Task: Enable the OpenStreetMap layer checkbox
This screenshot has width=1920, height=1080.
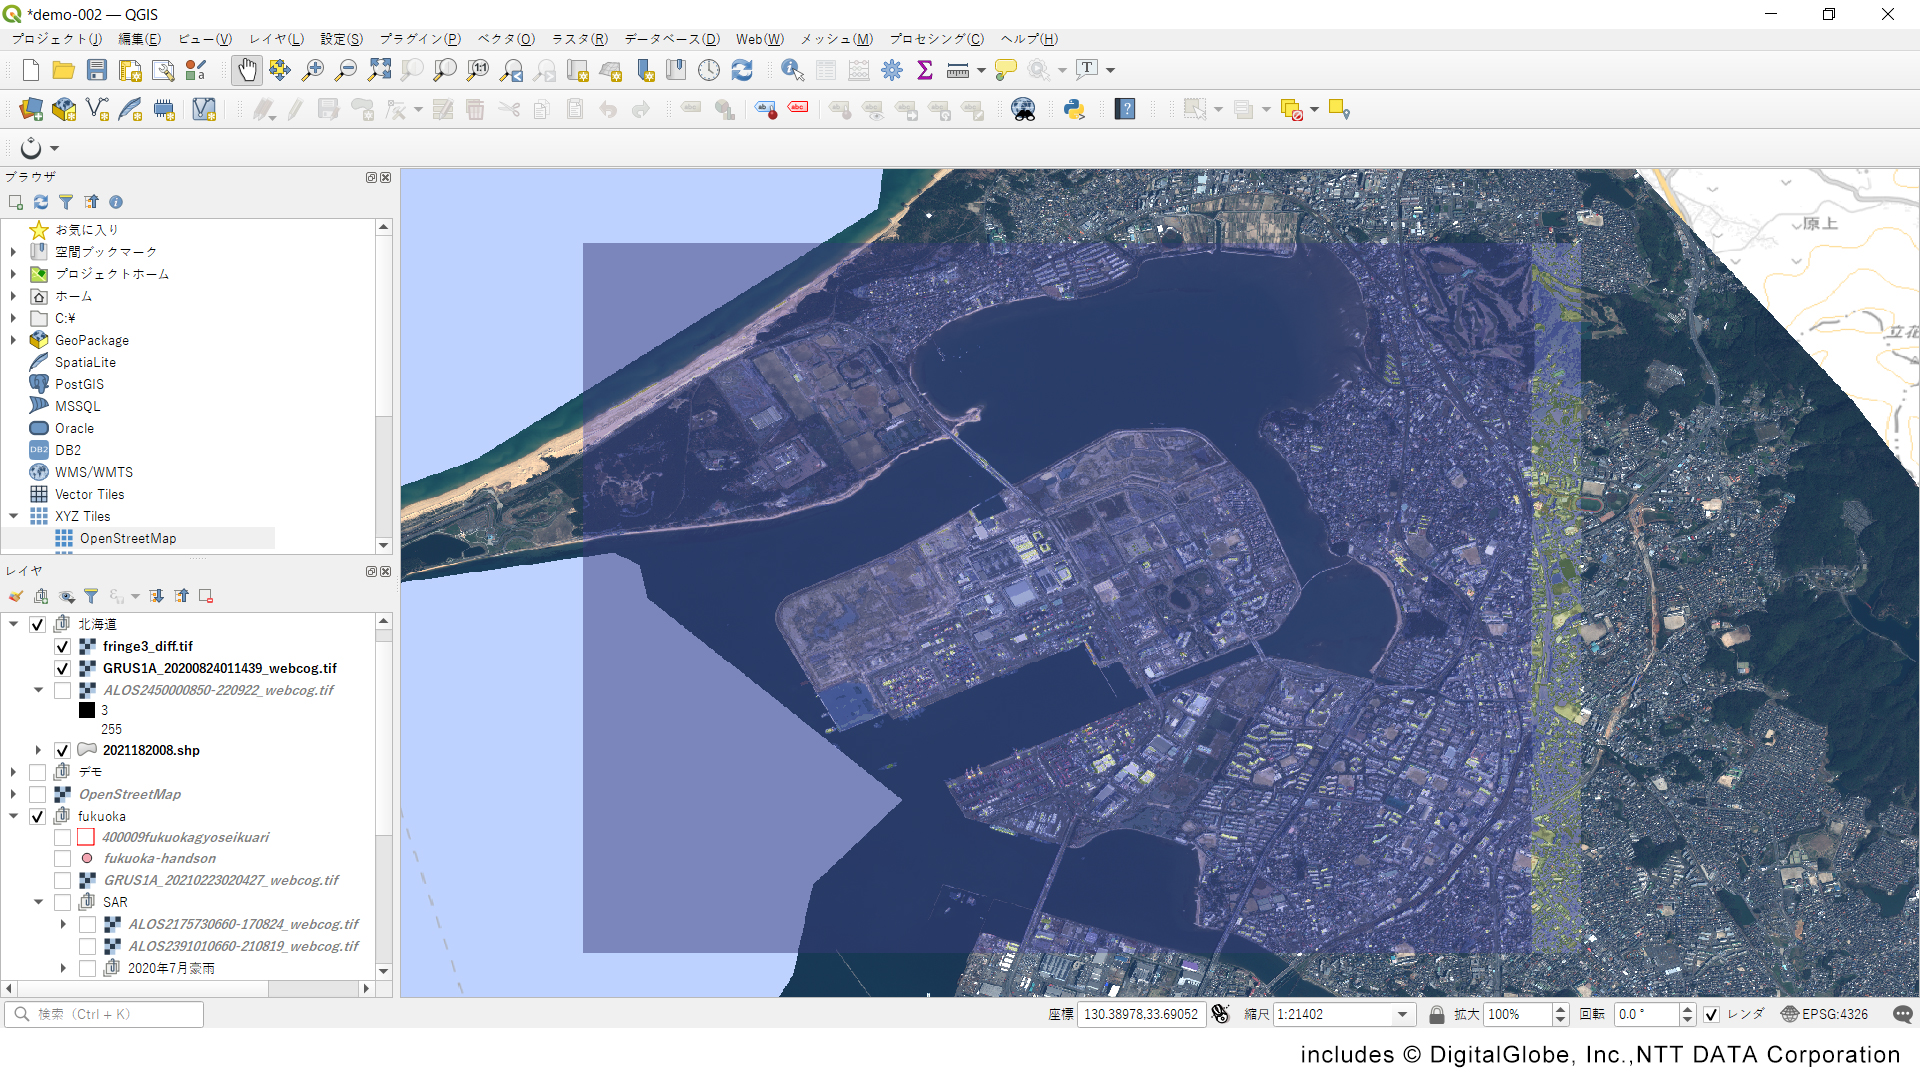Action: point(37,794)
